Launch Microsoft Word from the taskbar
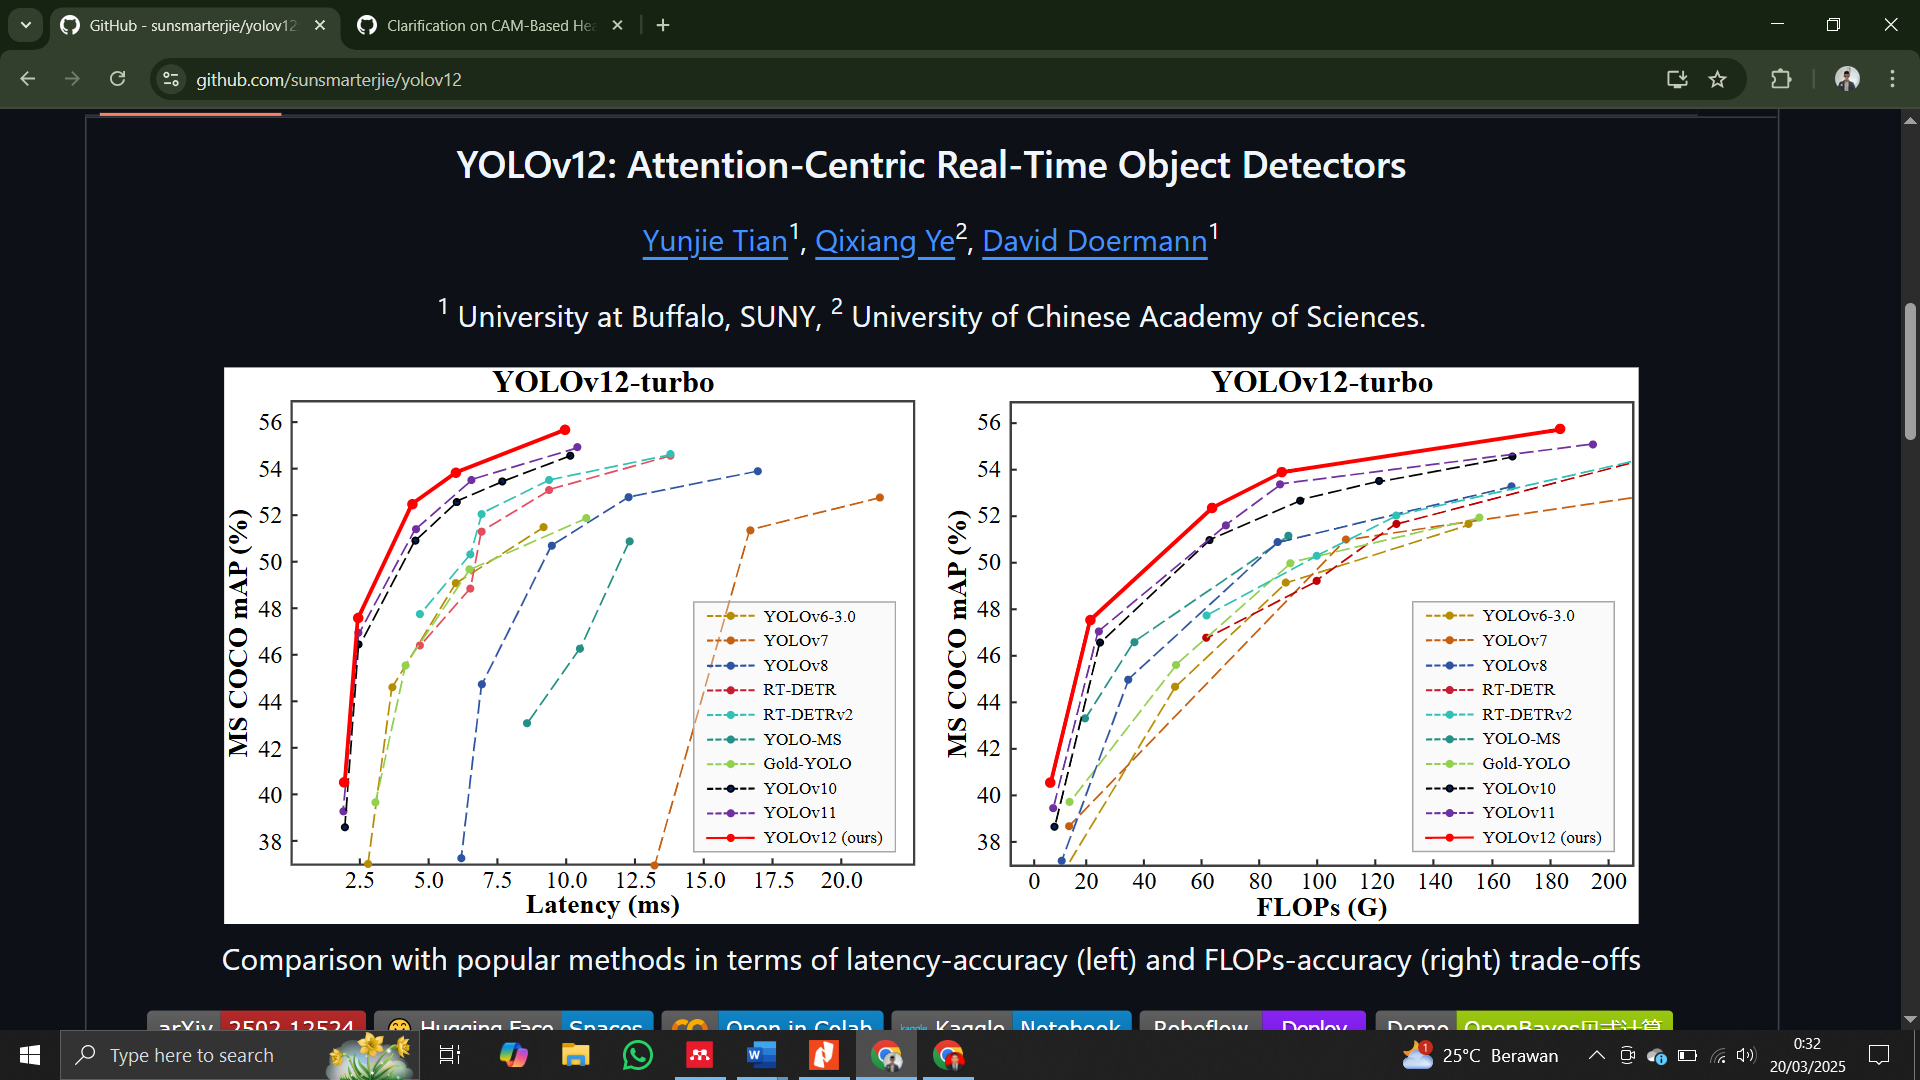1920x1080 pixels. tap(761, 1055)
